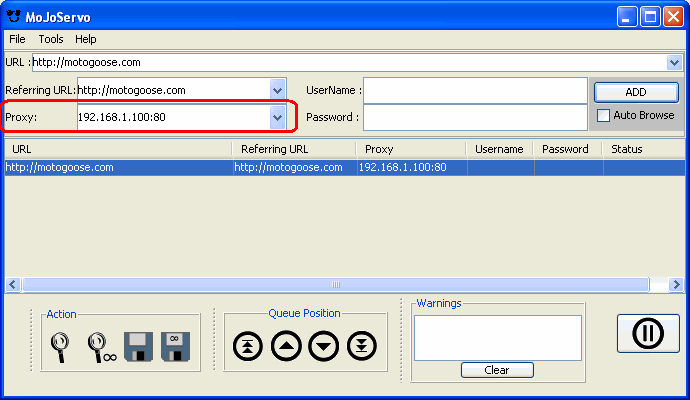Maximize the MoJoServo window
The height and width of the screenshot is (400, 690).
650,17
